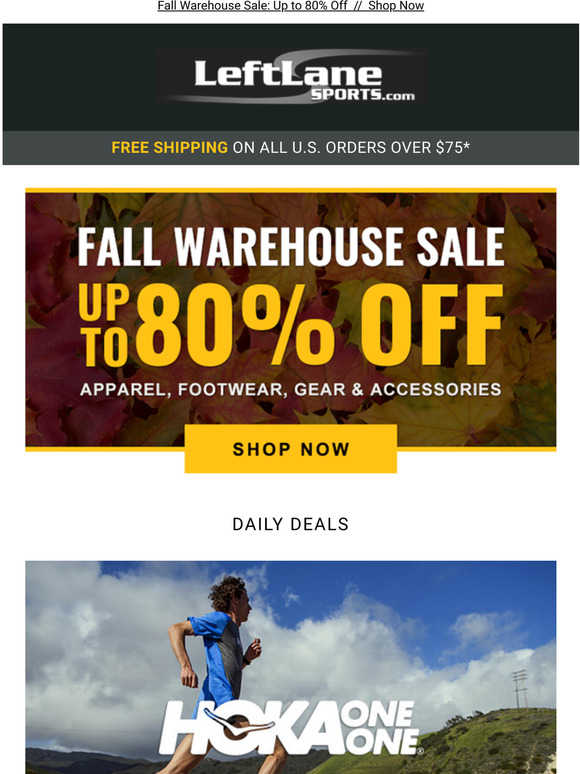The height and width of the screenshot is (774, 580).
Task: Select the yellow 'FREE SHIPPING' text
Action: 169,148
